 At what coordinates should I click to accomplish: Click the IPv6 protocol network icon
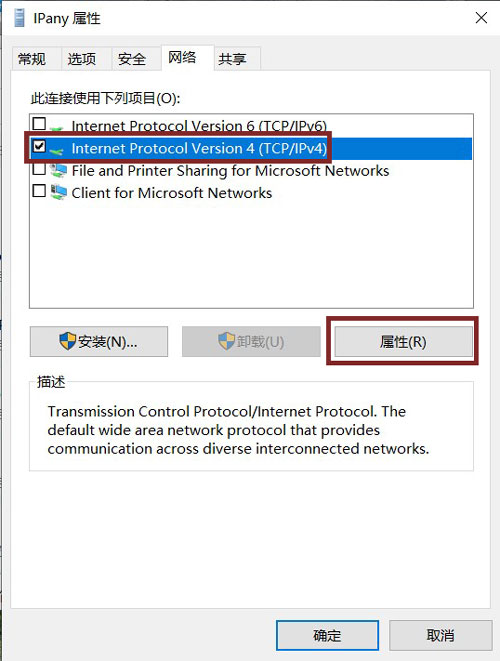pyautogui.click(x=58, y=128)
